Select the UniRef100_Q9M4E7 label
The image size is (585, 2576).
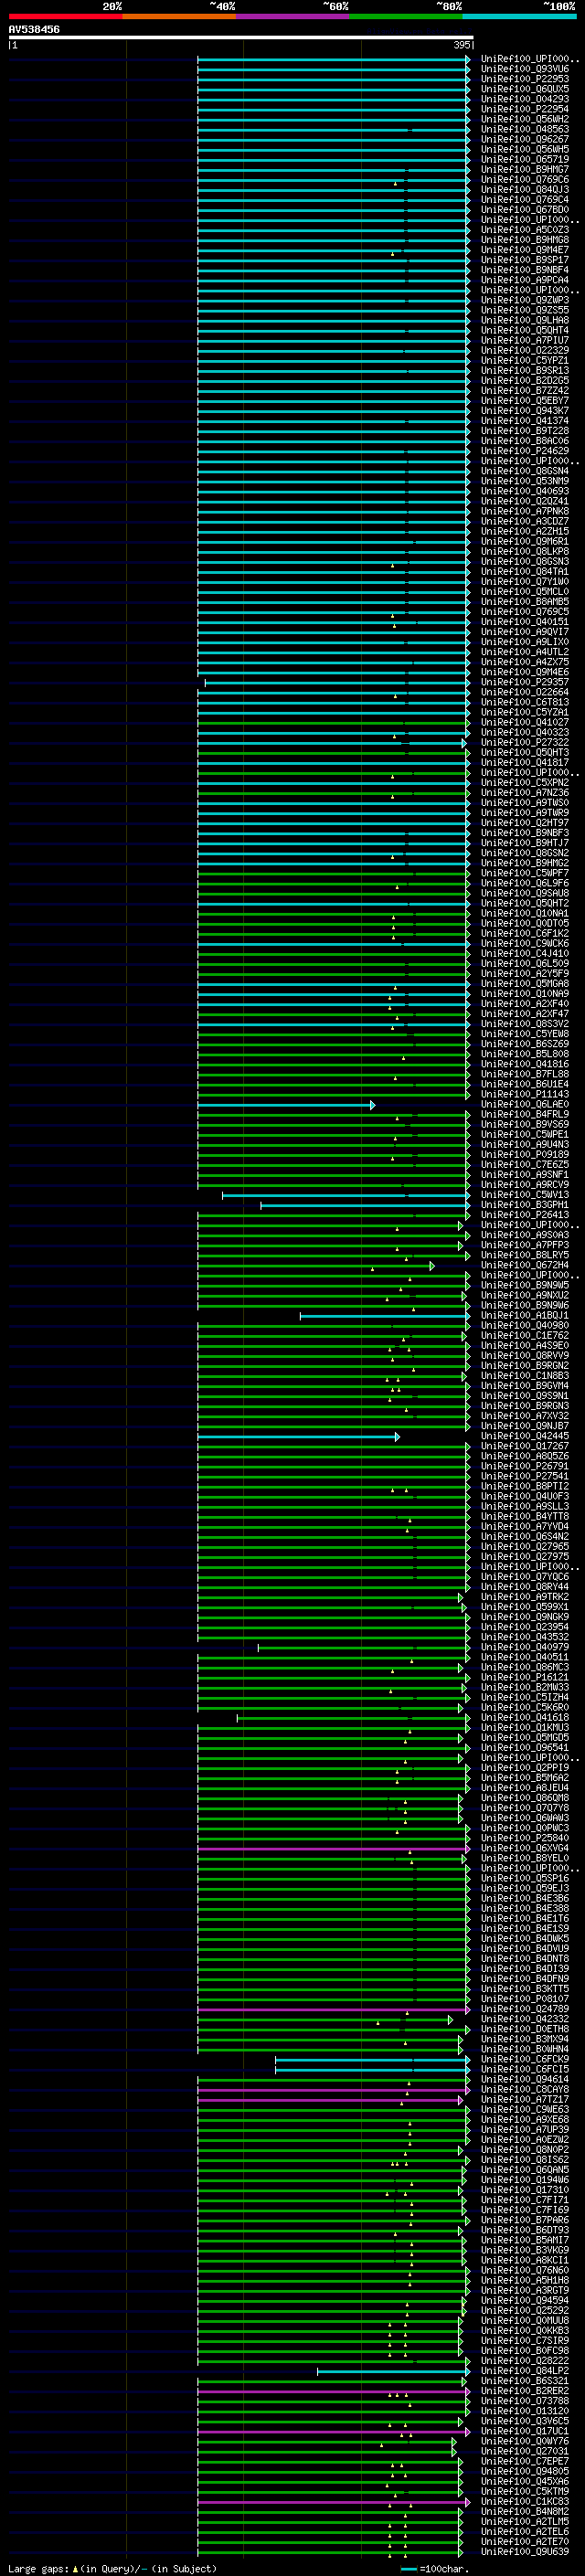coord(525,250)
